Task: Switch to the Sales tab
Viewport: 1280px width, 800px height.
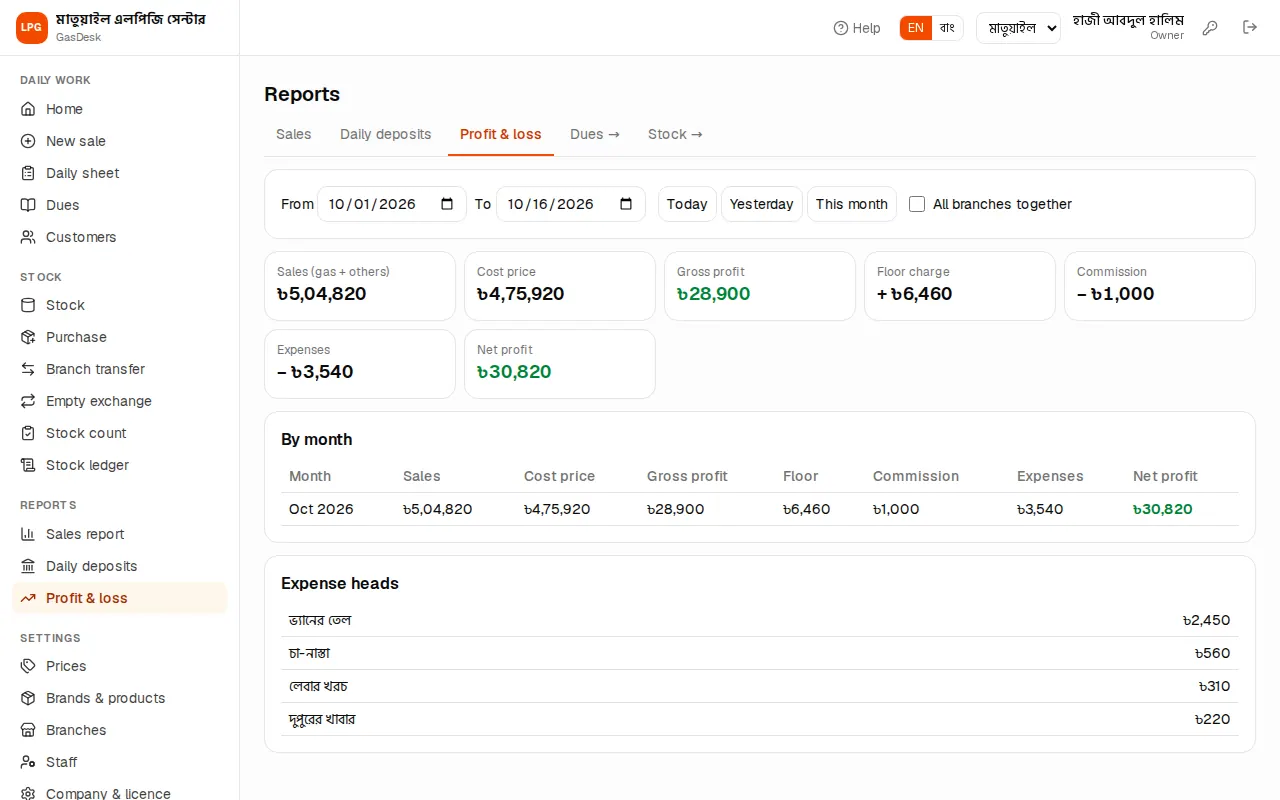Action: 294,134
